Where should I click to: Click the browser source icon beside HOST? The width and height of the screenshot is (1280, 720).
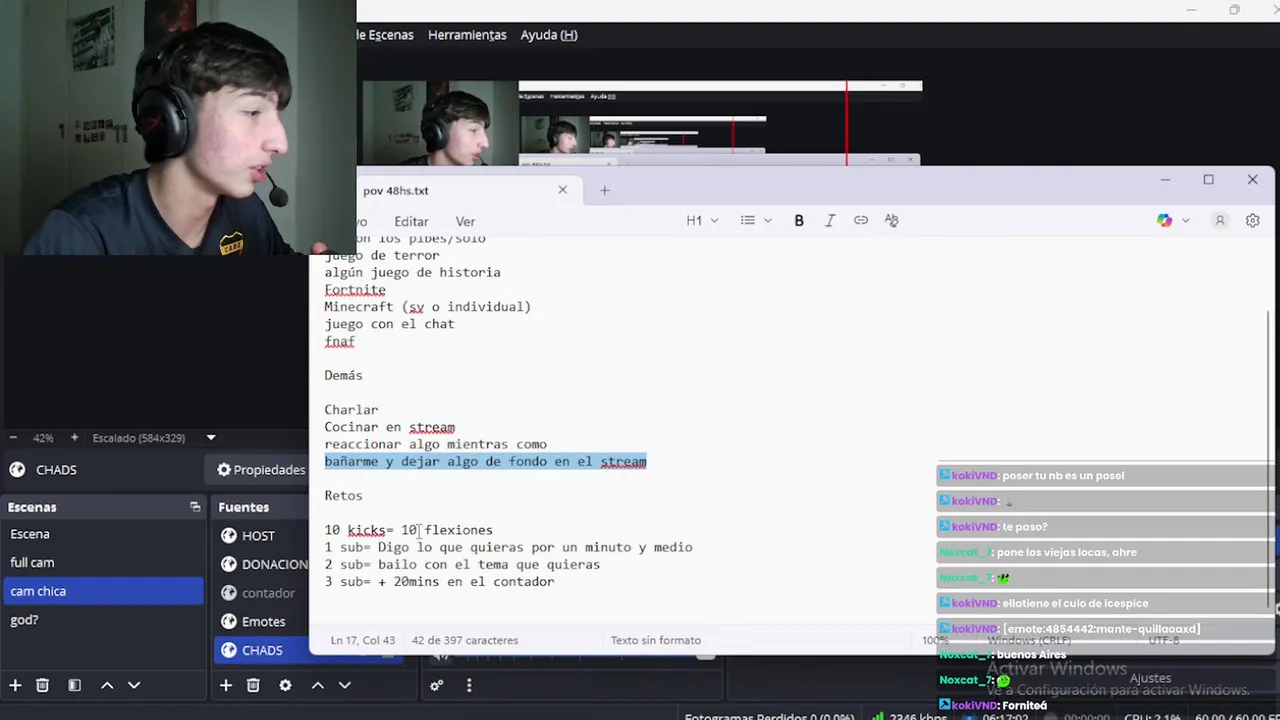[x=229, y=536]
